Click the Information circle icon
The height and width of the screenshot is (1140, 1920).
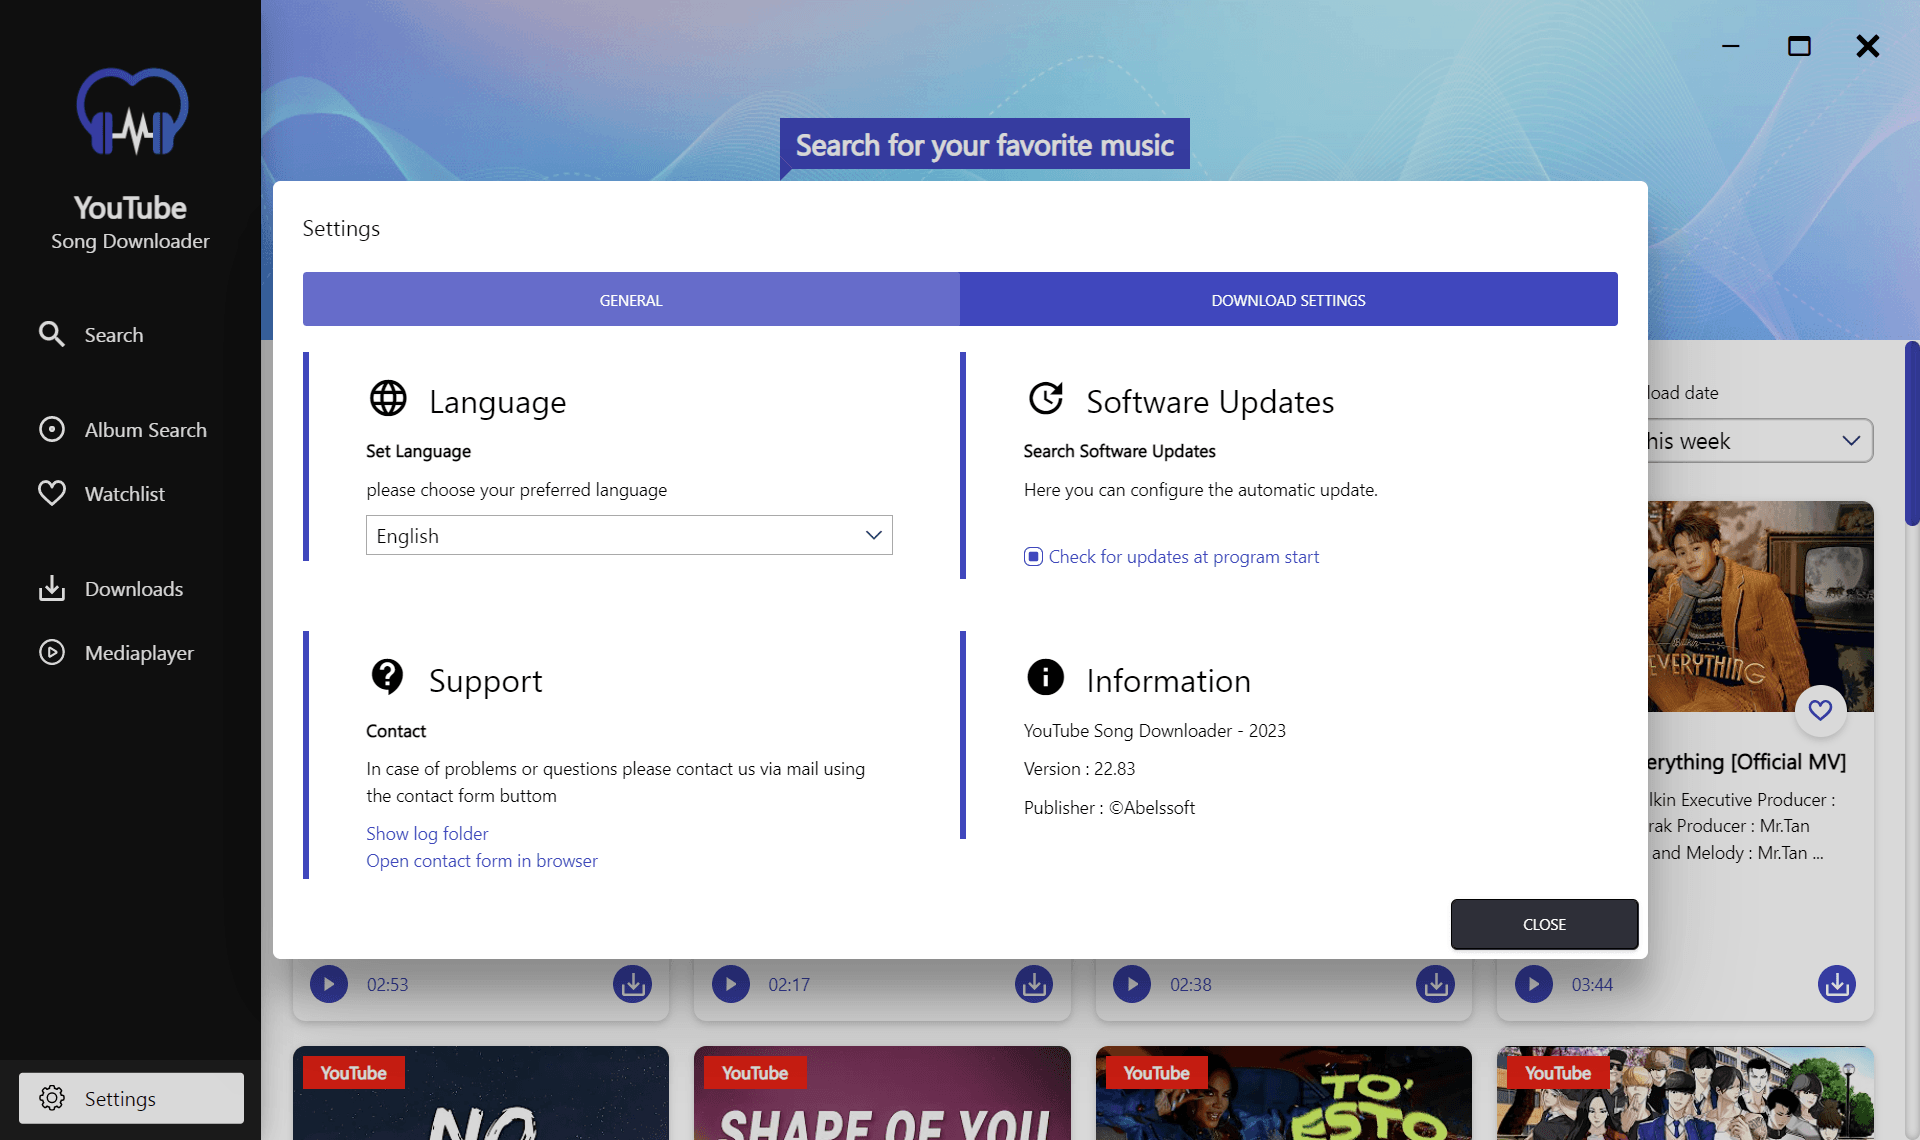1045,677
